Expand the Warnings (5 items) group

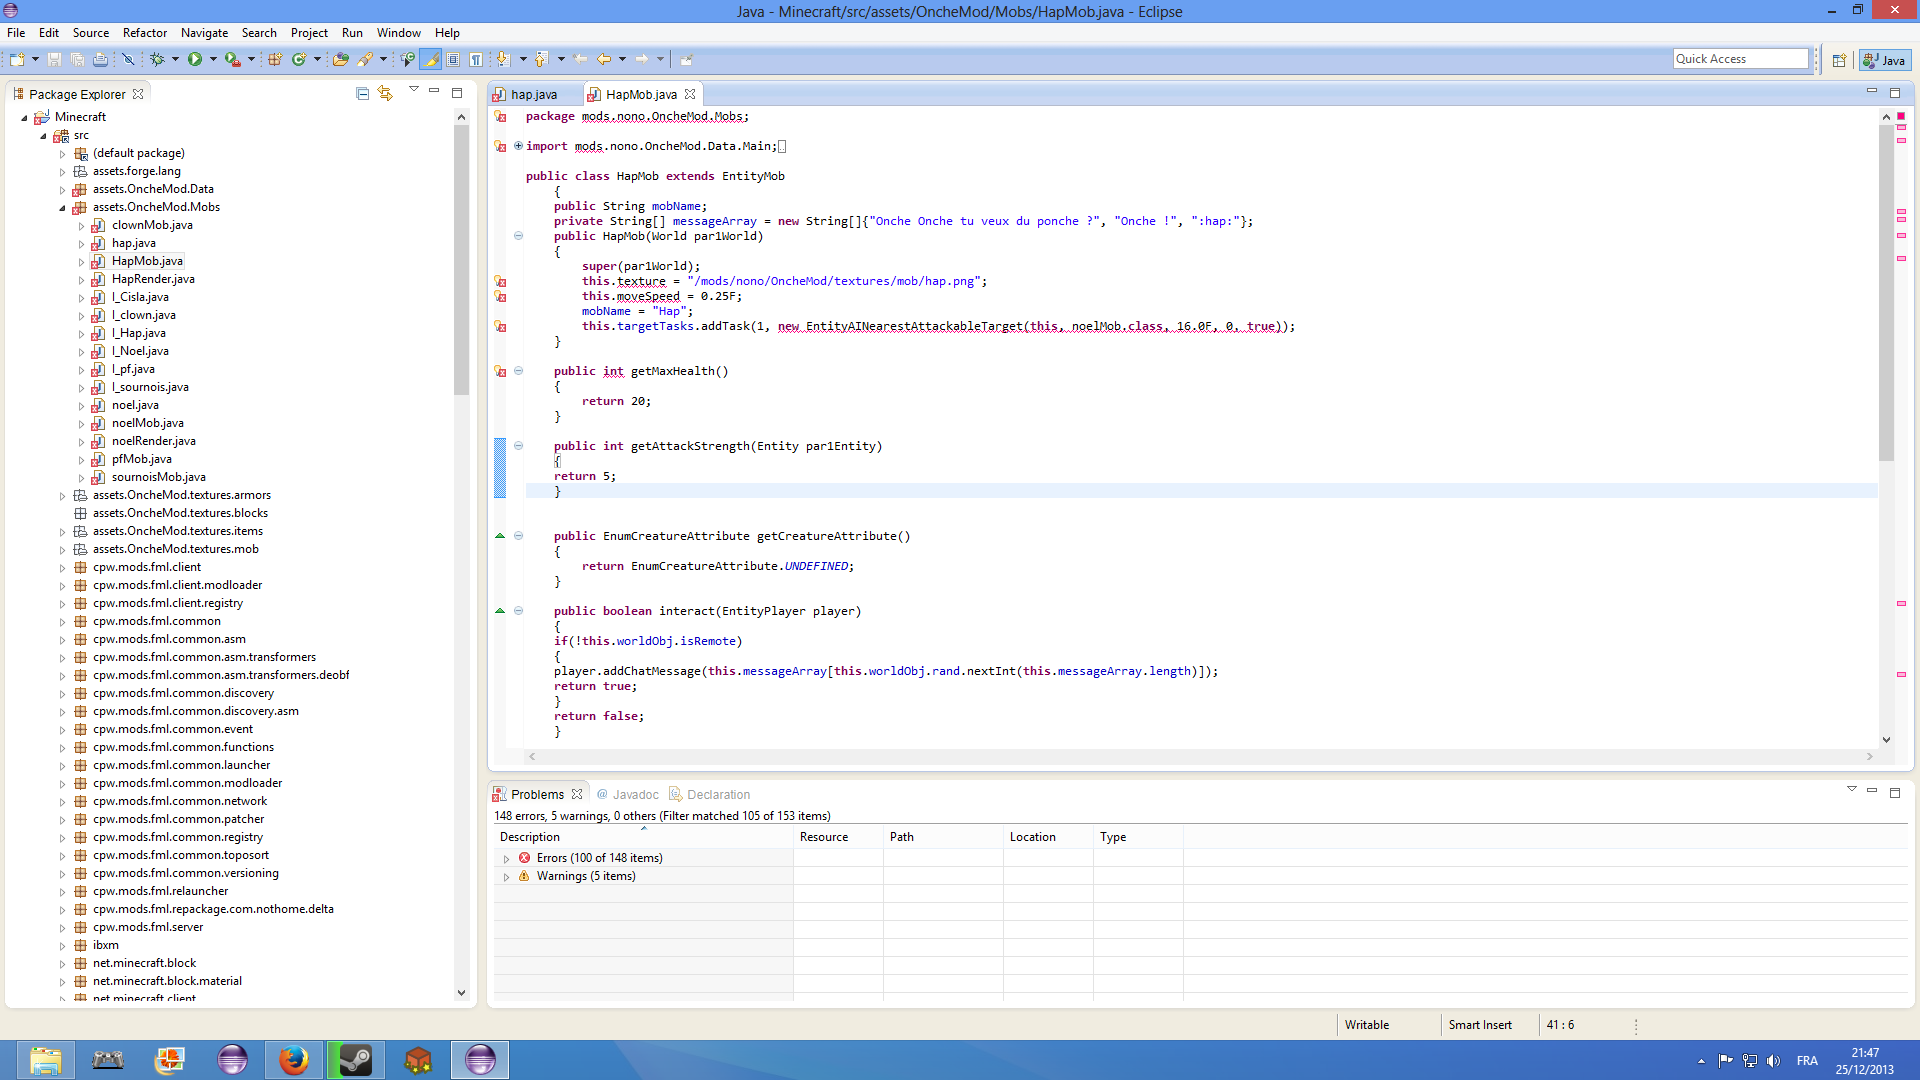pos(506,877)
